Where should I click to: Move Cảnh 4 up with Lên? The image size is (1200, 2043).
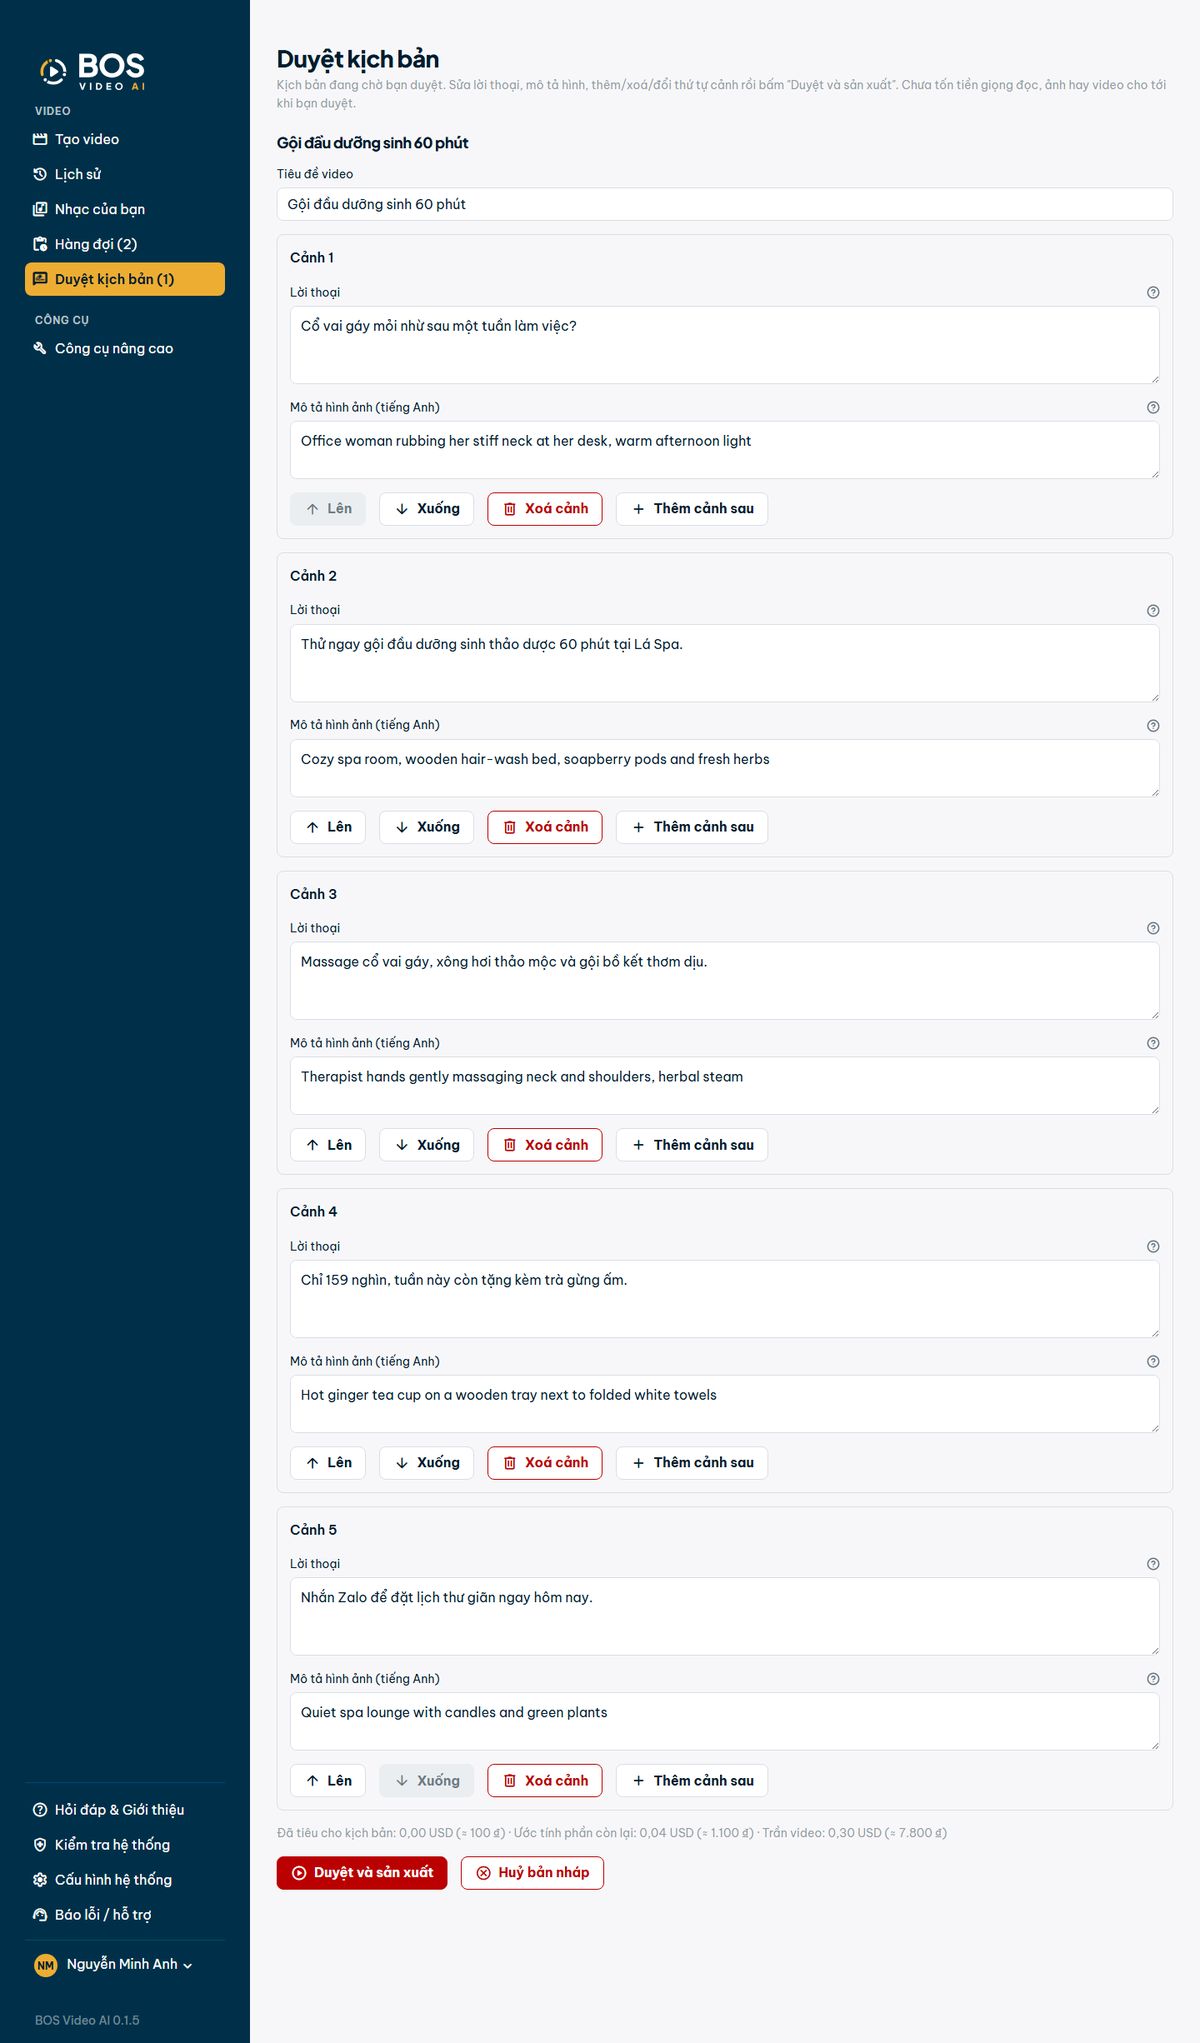(x=328, y=1463)
